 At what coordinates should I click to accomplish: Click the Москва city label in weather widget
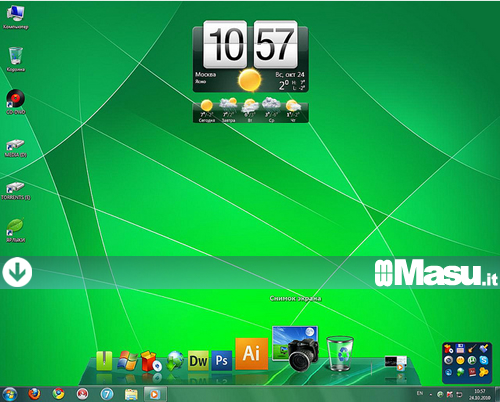click(206, 74)
